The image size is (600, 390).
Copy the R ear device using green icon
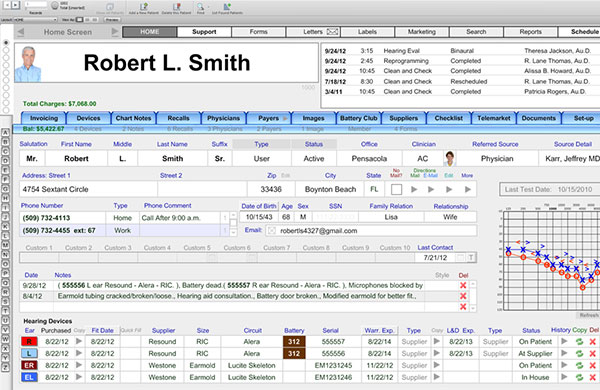pos(579,342)
